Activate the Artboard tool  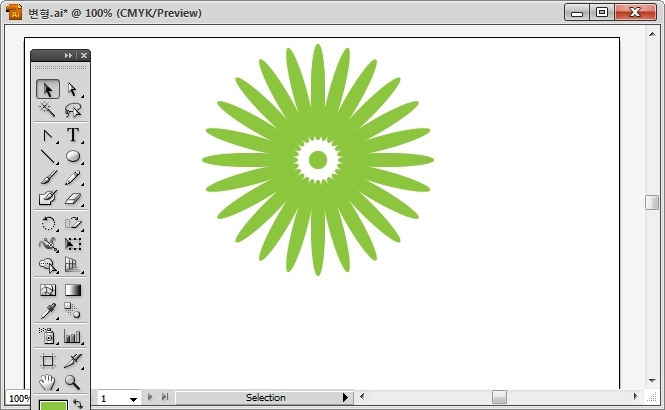click(48, 361)
